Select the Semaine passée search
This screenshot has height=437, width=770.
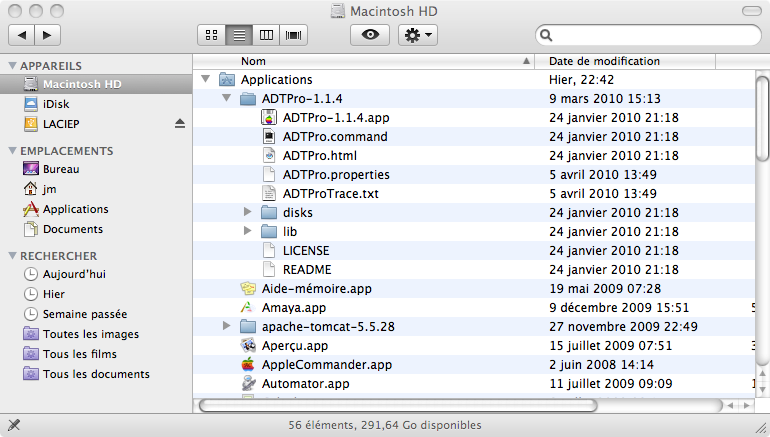(x=84, y=314)
